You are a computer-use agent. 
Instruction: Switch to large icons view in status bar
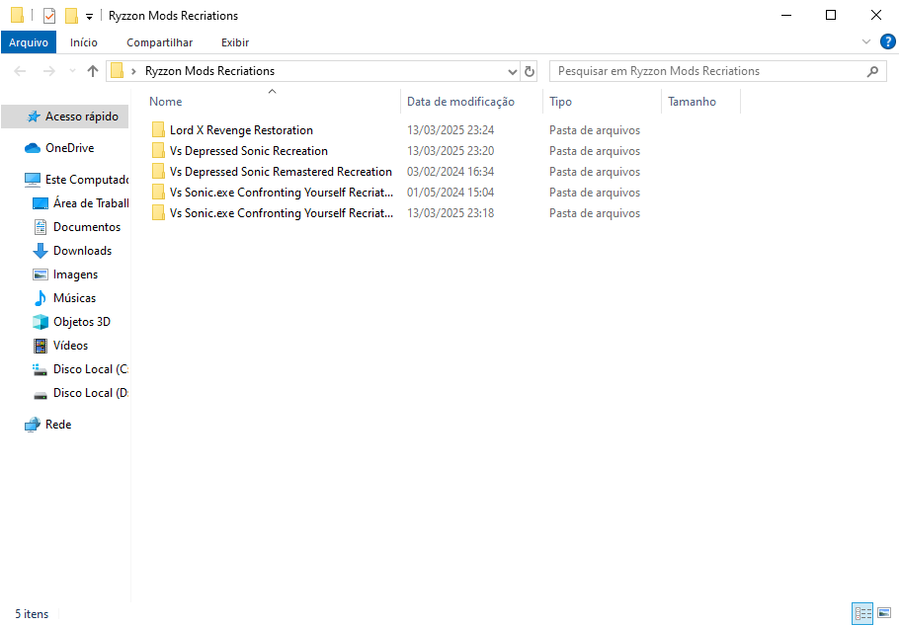coord(884,613)
